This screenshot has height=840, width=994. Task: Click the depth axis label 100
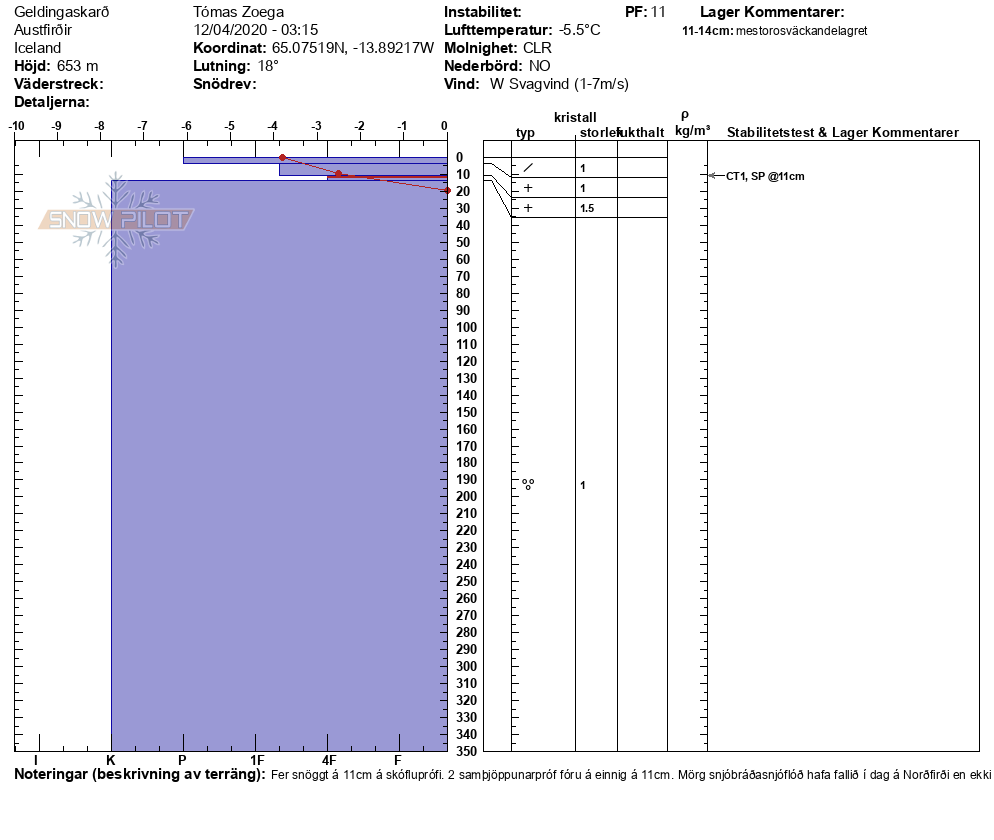click(467, 327)
